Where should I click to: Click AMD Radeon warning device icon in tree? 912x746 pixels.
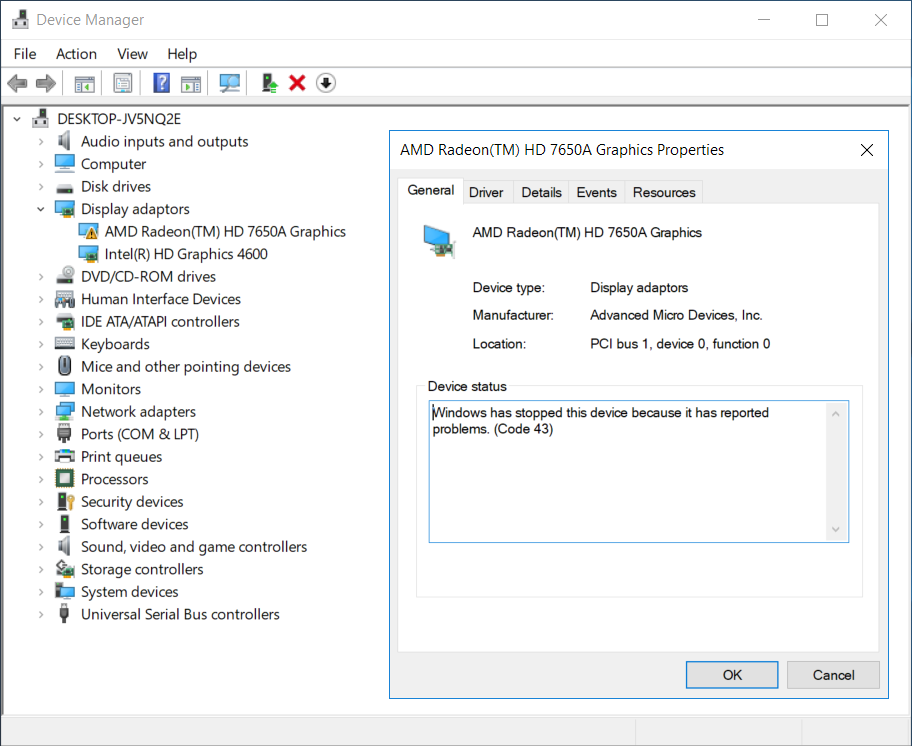(x=88, y=231)
